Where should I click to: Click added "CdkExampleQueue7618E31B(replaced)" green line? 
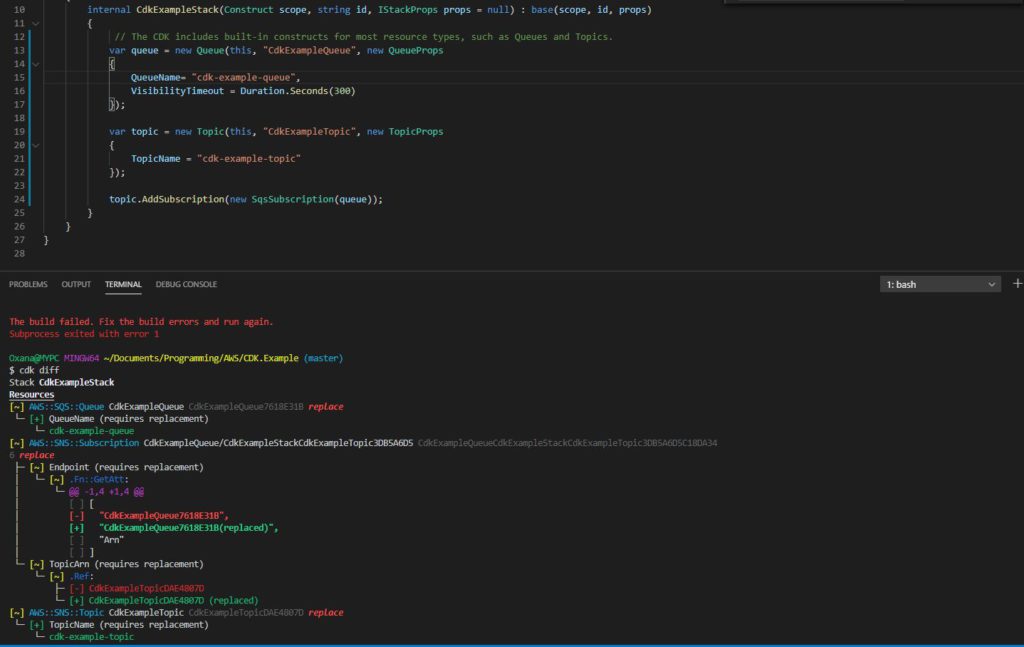point(188,528)
